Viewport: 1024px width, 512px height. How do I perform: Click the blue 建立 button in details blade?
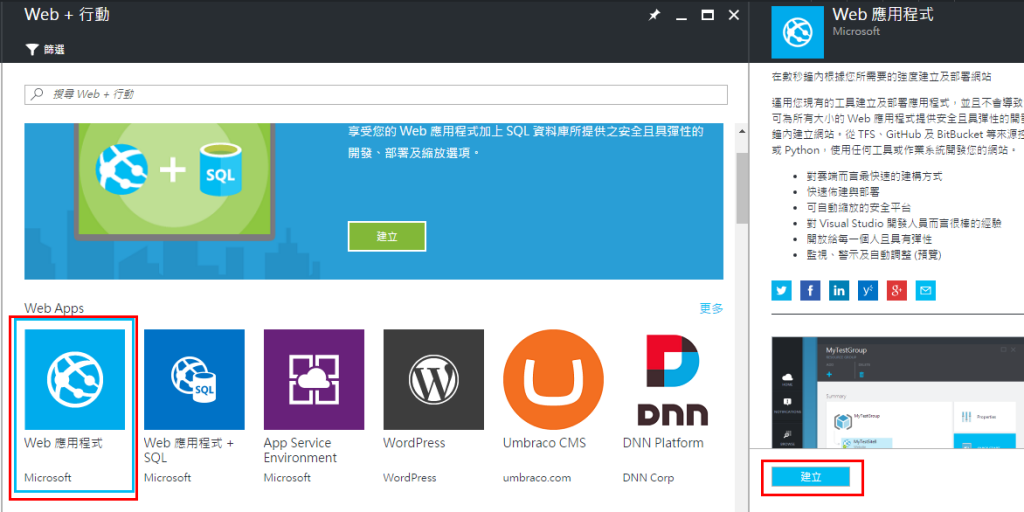810,477
